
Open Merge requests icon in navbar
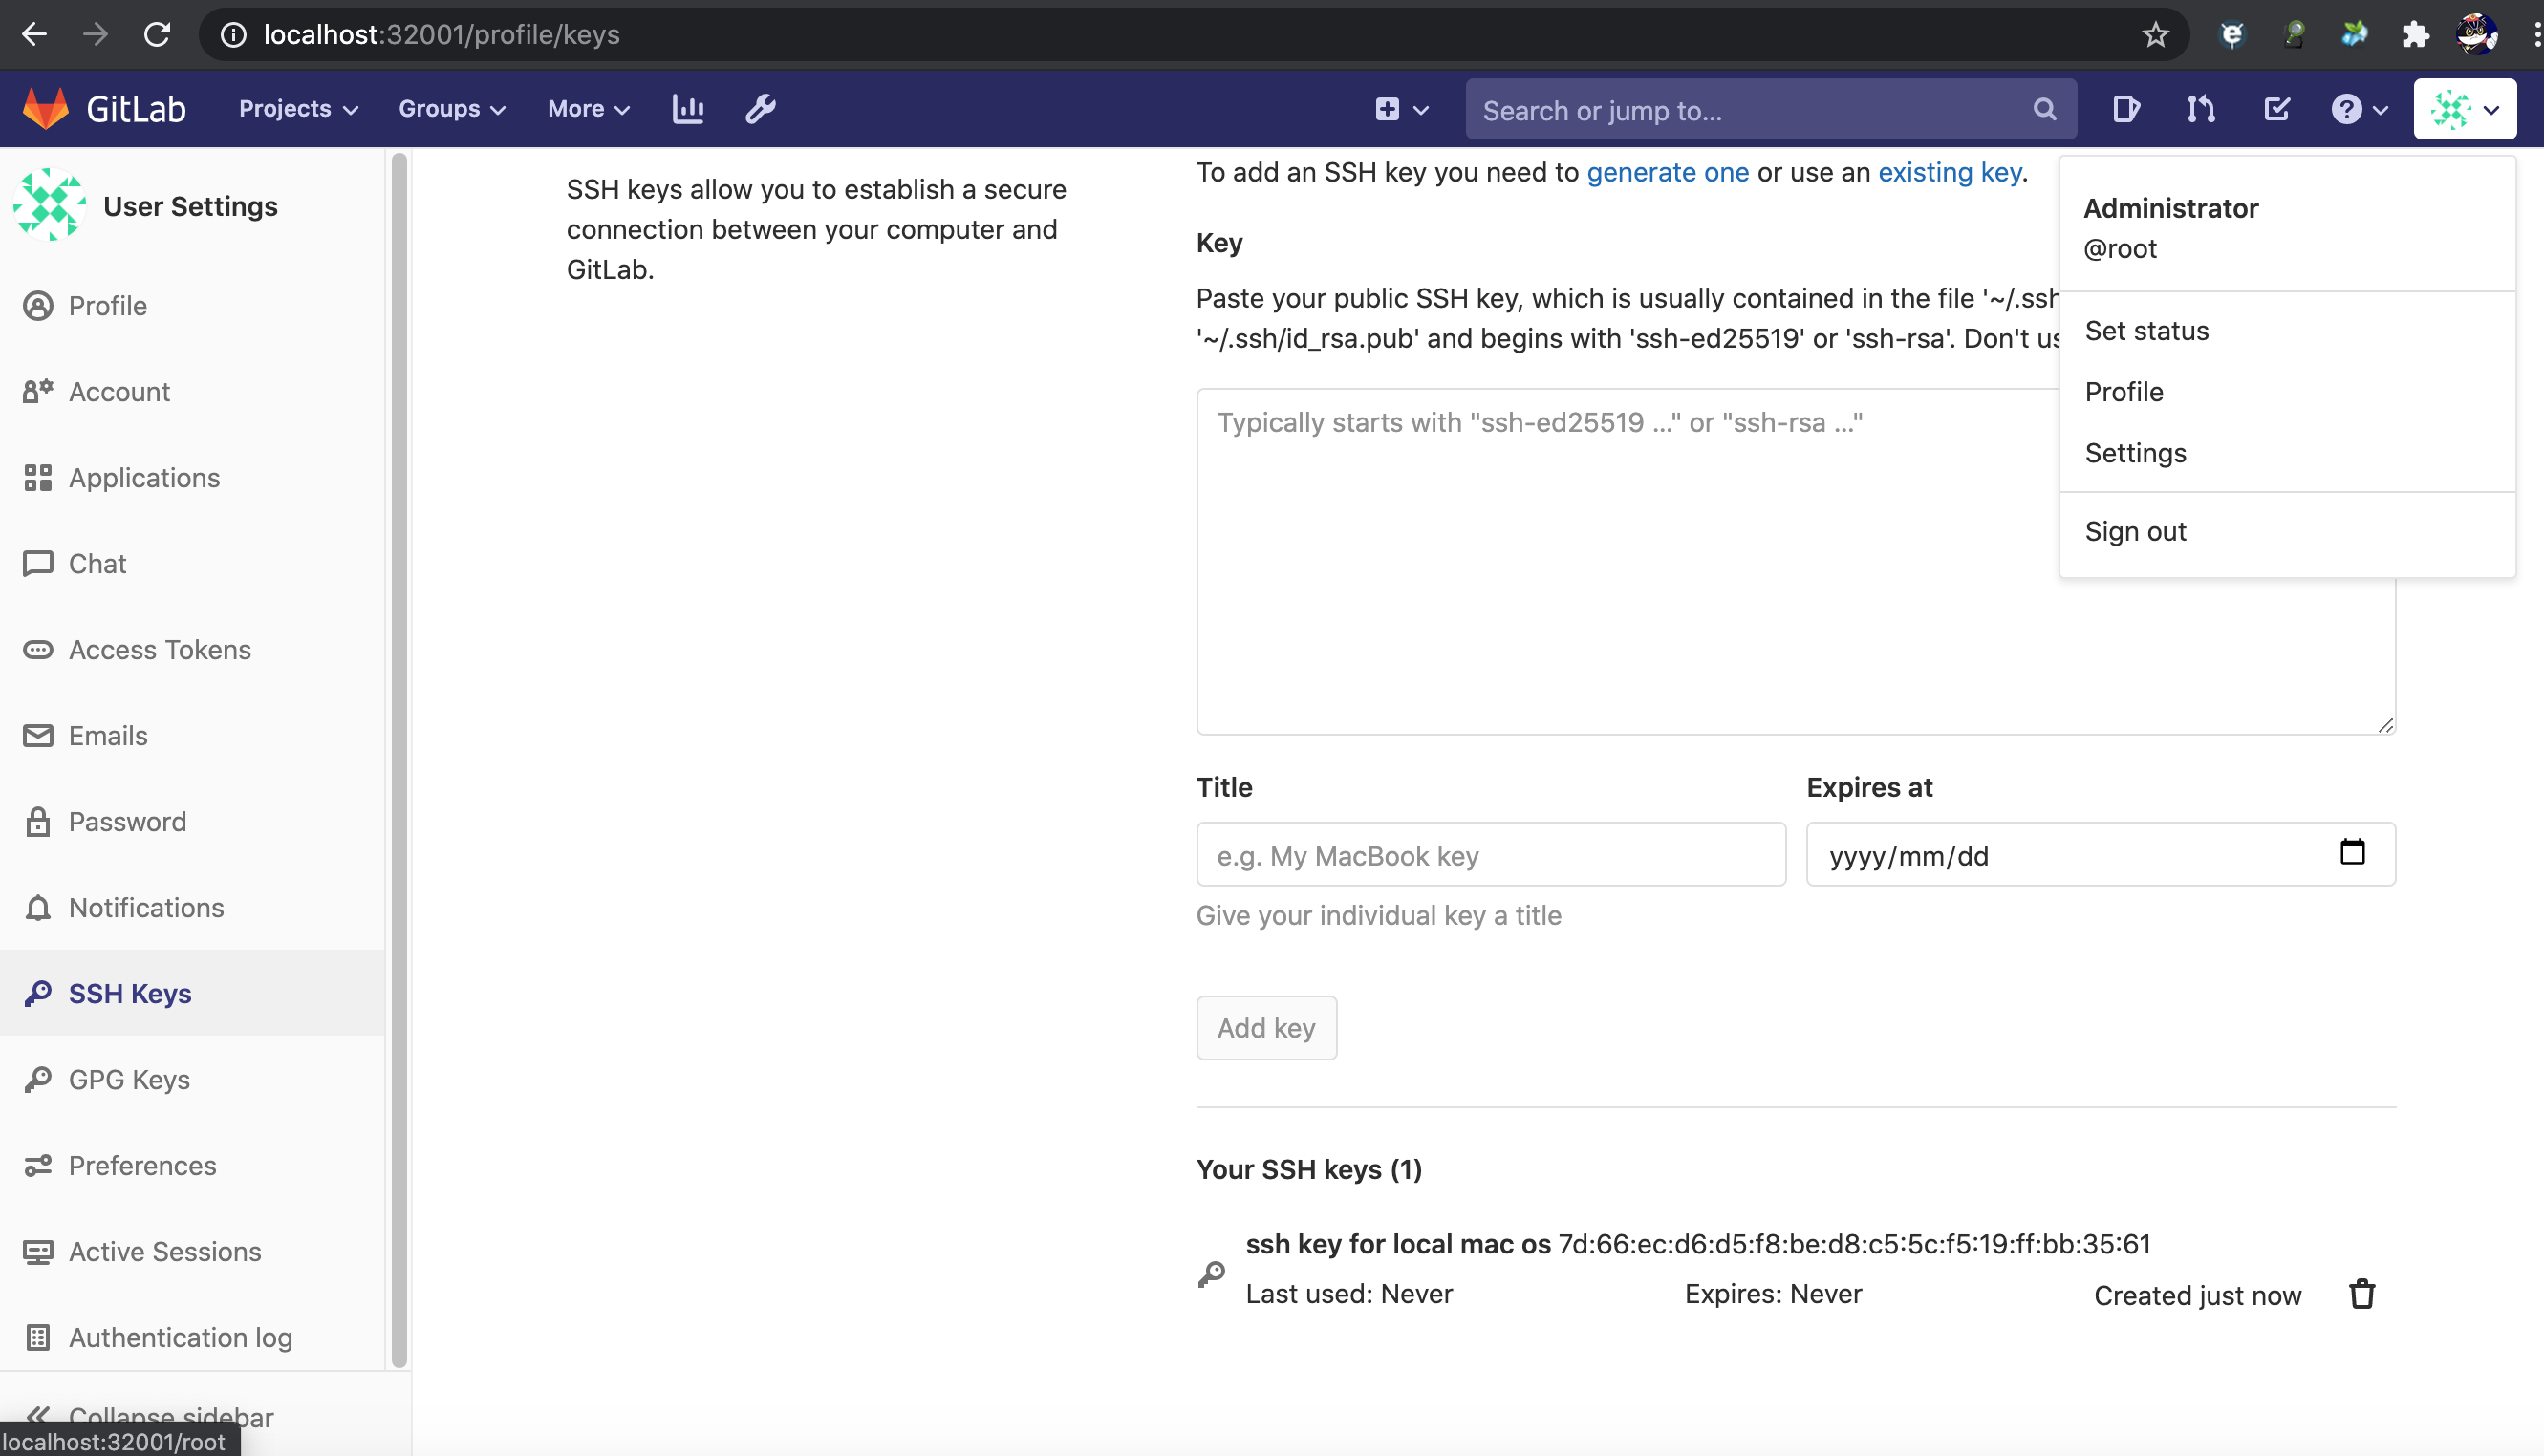[x=2200, y=108]
